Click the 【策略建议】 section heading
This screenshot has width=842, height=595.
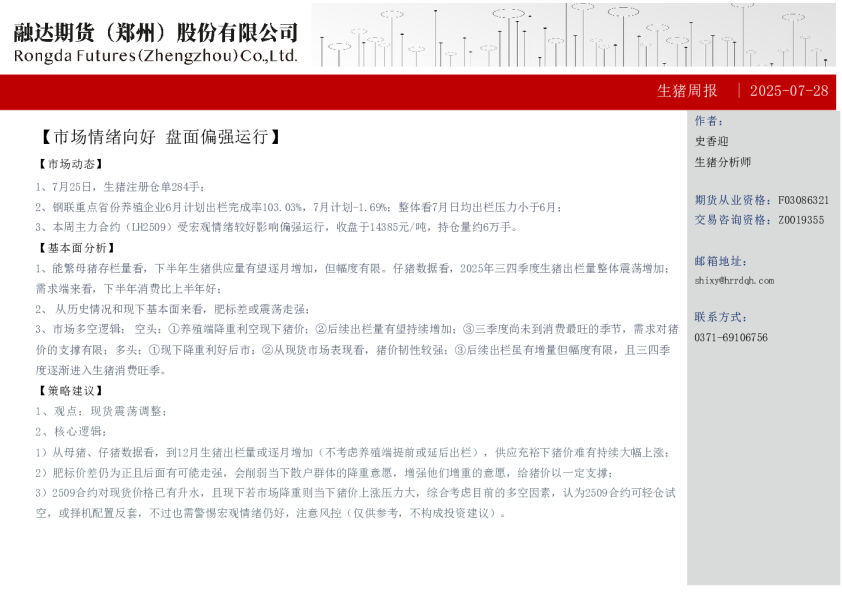[70, 390]
